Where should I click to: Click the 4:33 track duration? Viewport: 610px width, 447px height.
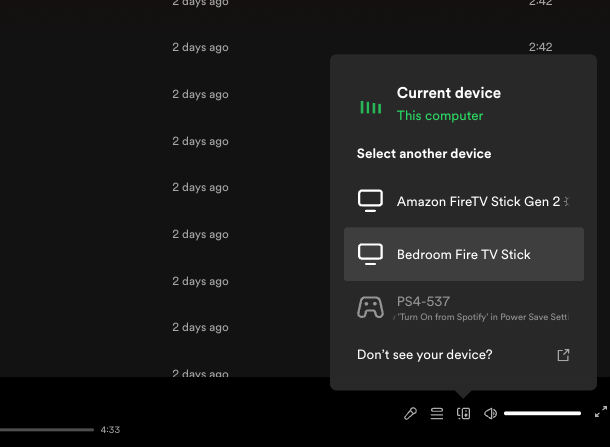click(x=110, y=430)
